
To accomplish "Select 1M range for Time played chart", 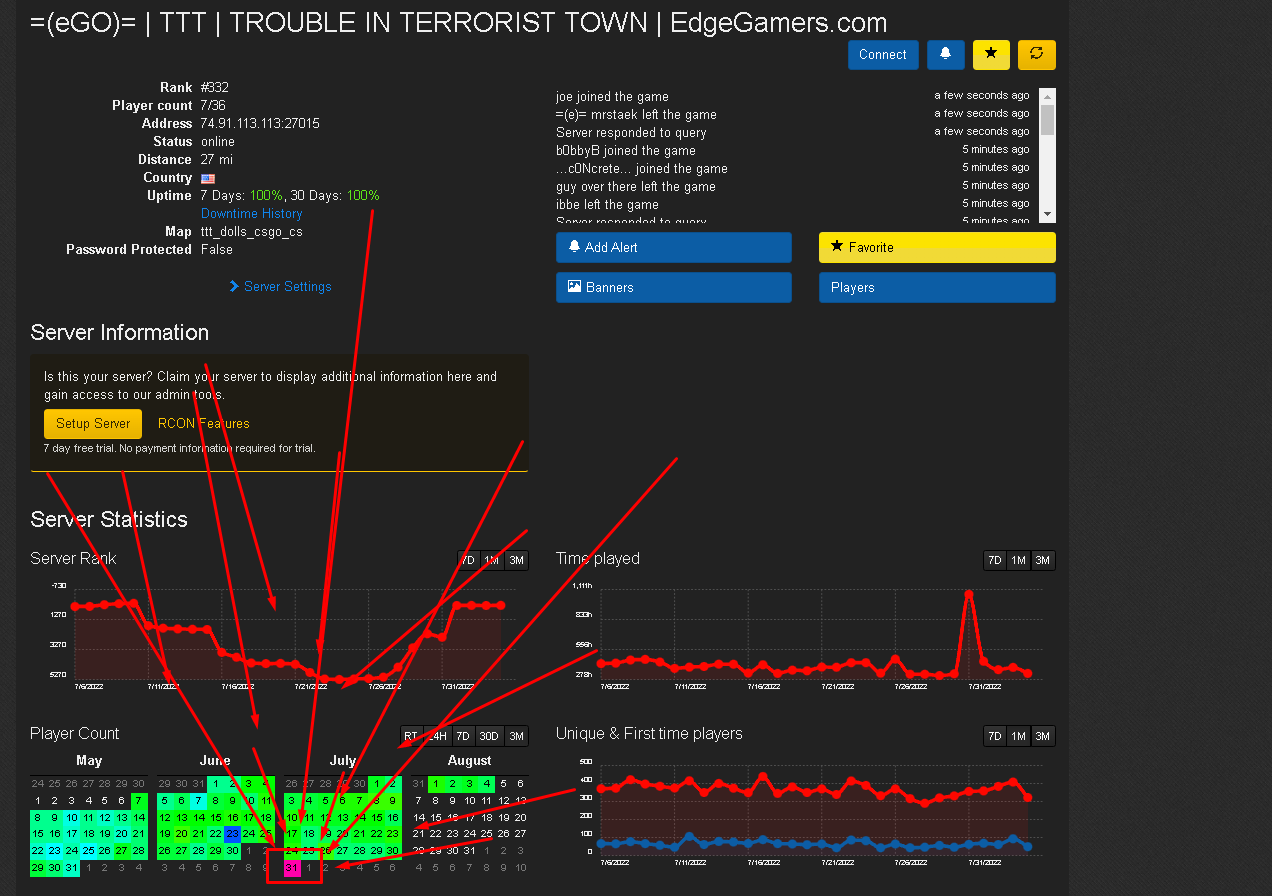I will pos(1019,561).
